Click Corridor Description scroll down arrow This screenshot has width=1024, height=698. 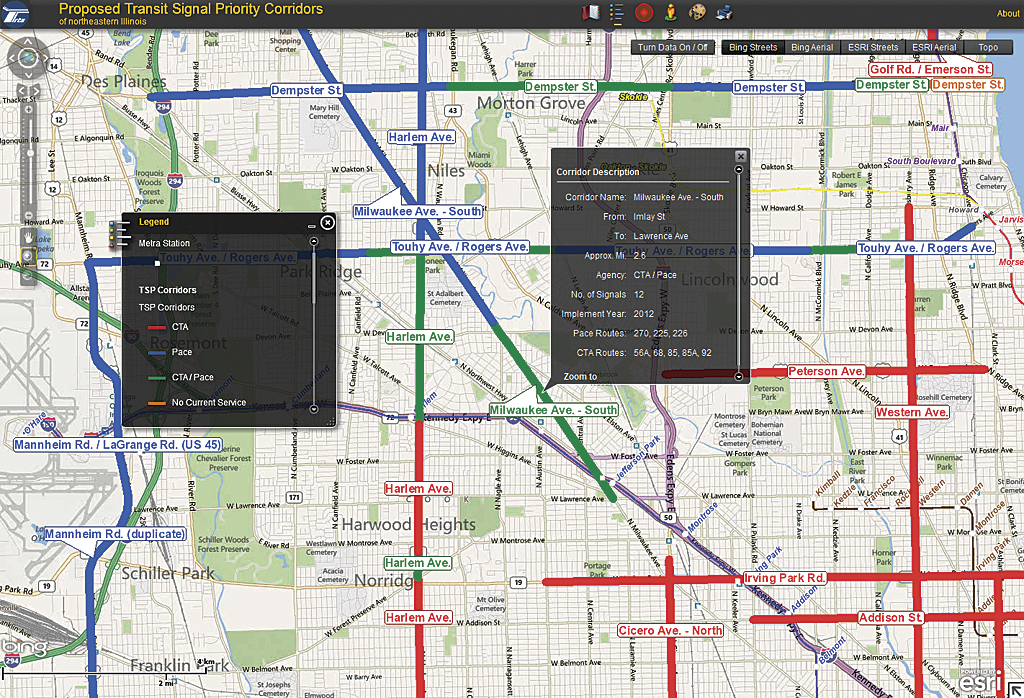[739, 376]
